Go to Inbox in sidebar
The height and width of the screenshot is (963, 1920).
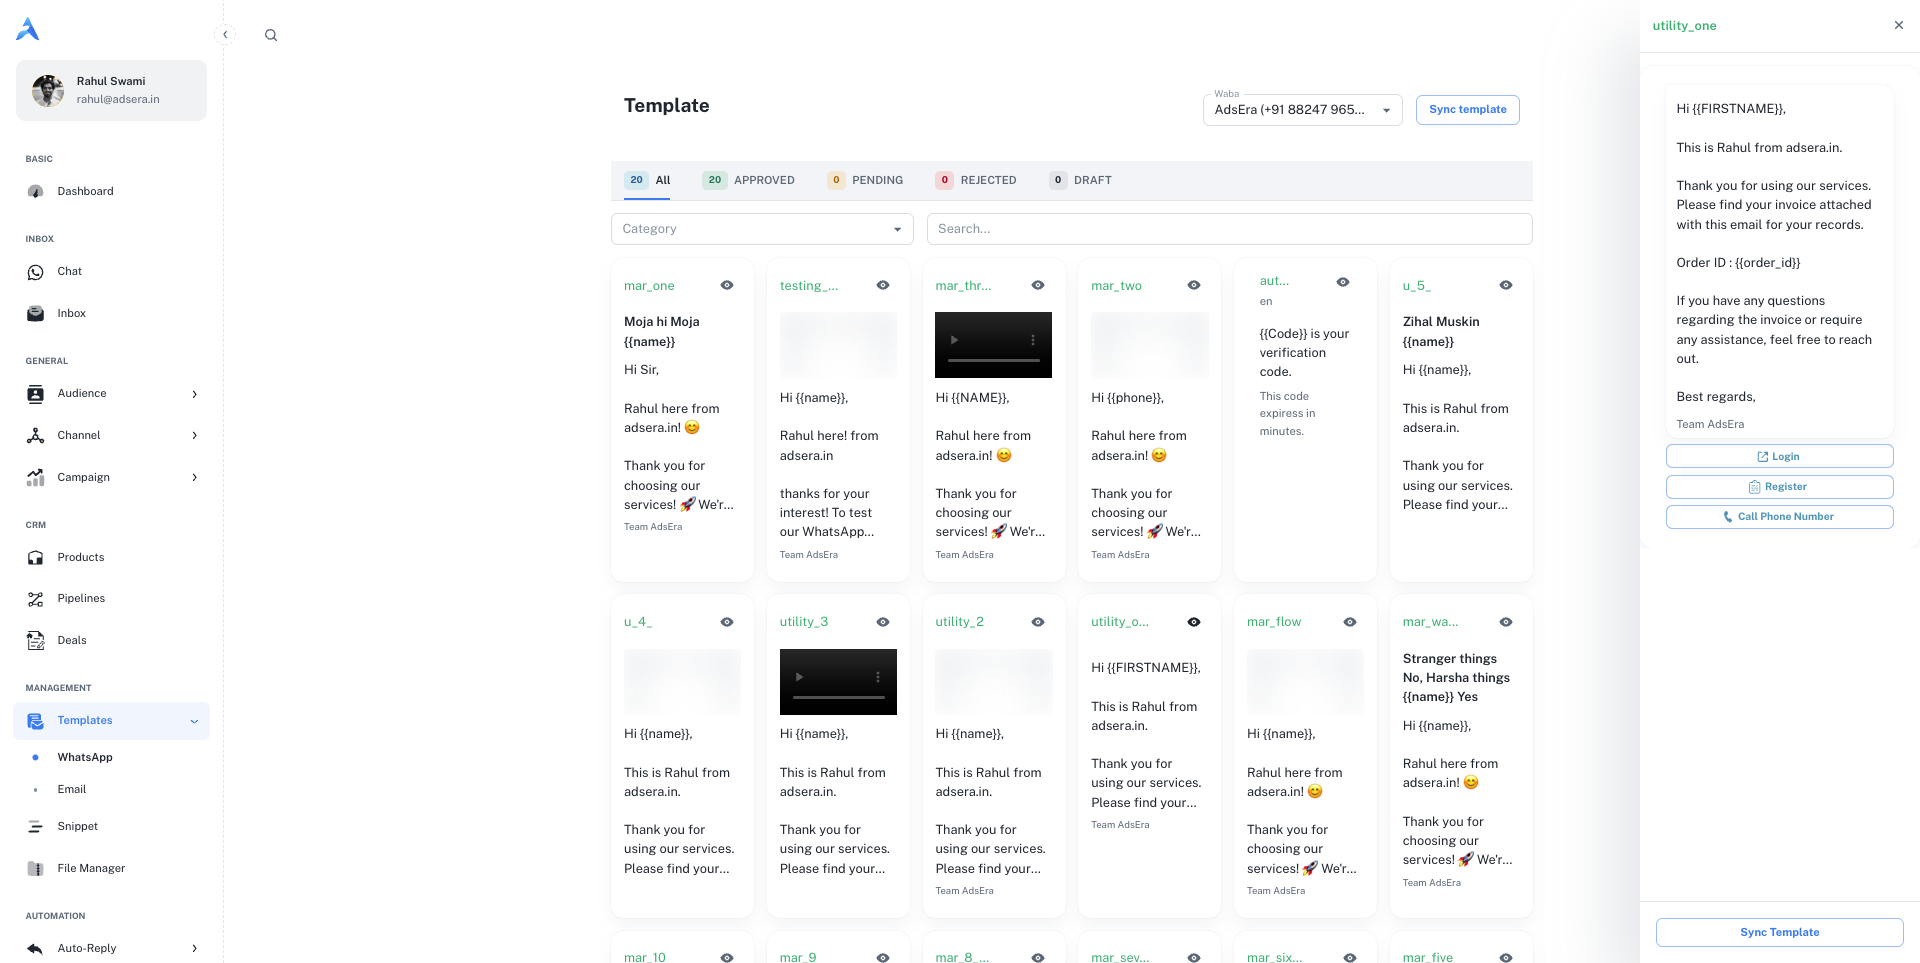click(71, 313)
